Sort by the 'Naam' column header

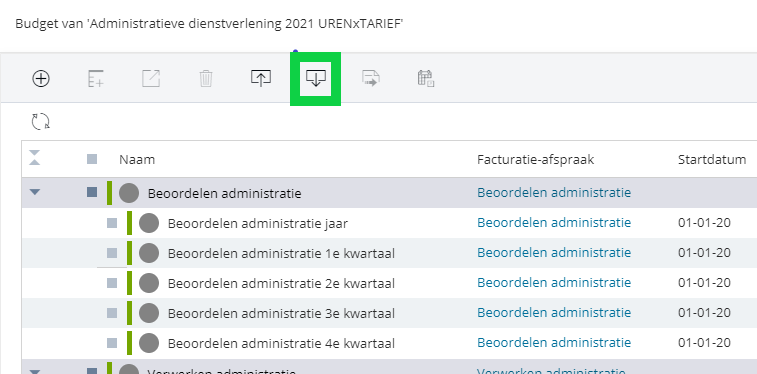[137, 159]
